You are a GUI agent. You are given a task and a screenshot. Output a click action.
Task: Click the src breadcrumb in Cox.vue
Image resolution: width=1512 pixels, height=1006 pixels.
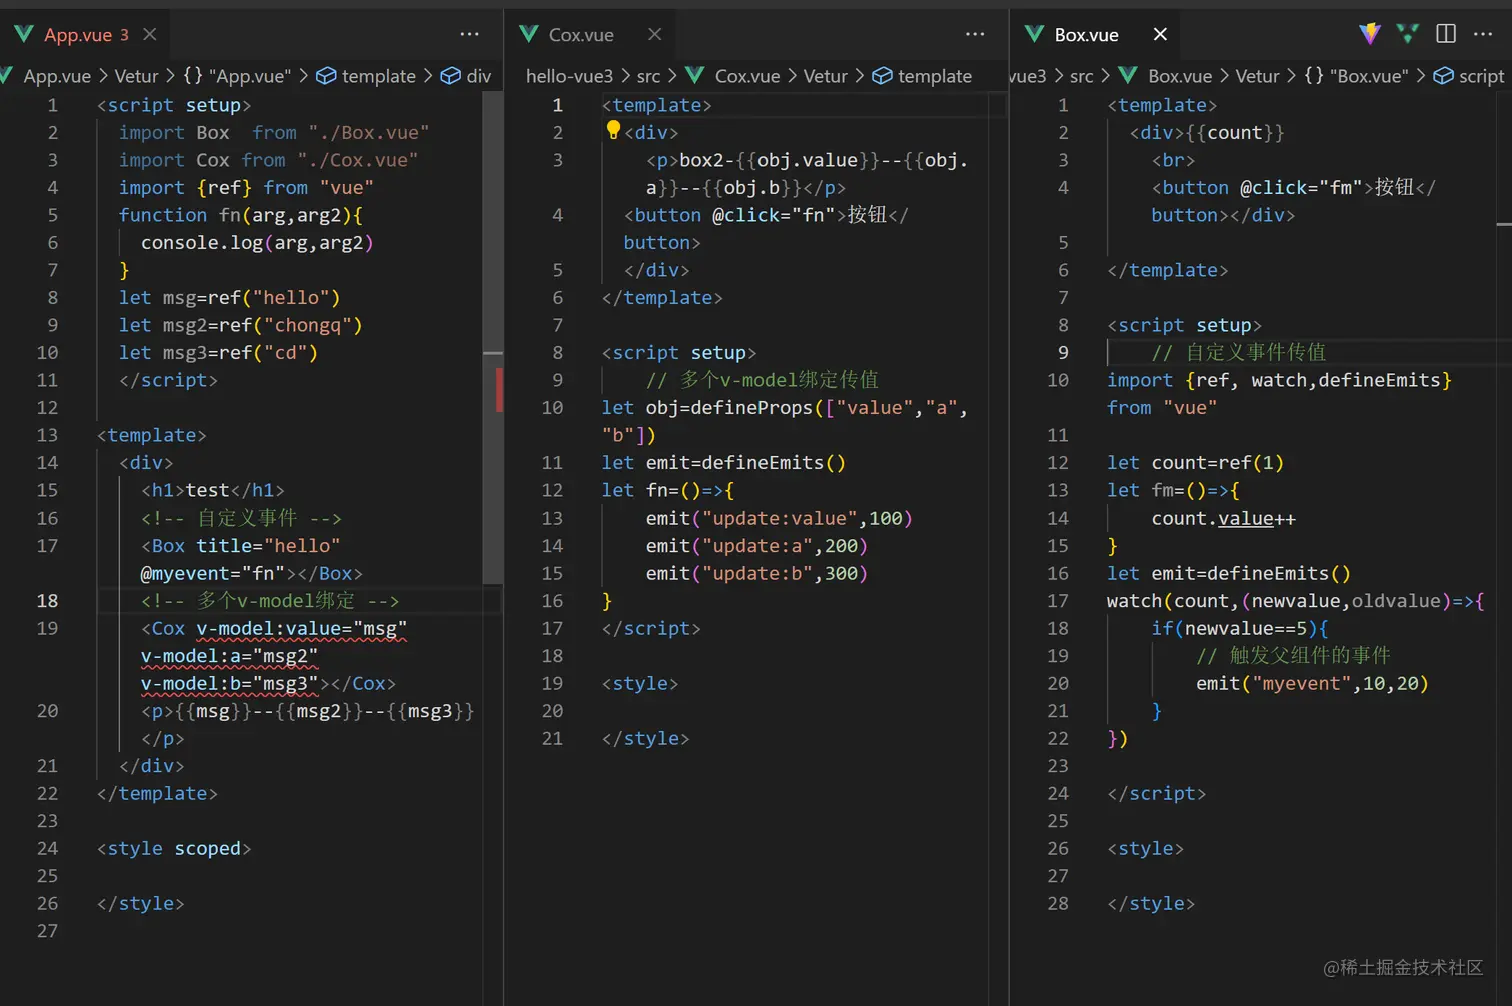click(648, 76)
